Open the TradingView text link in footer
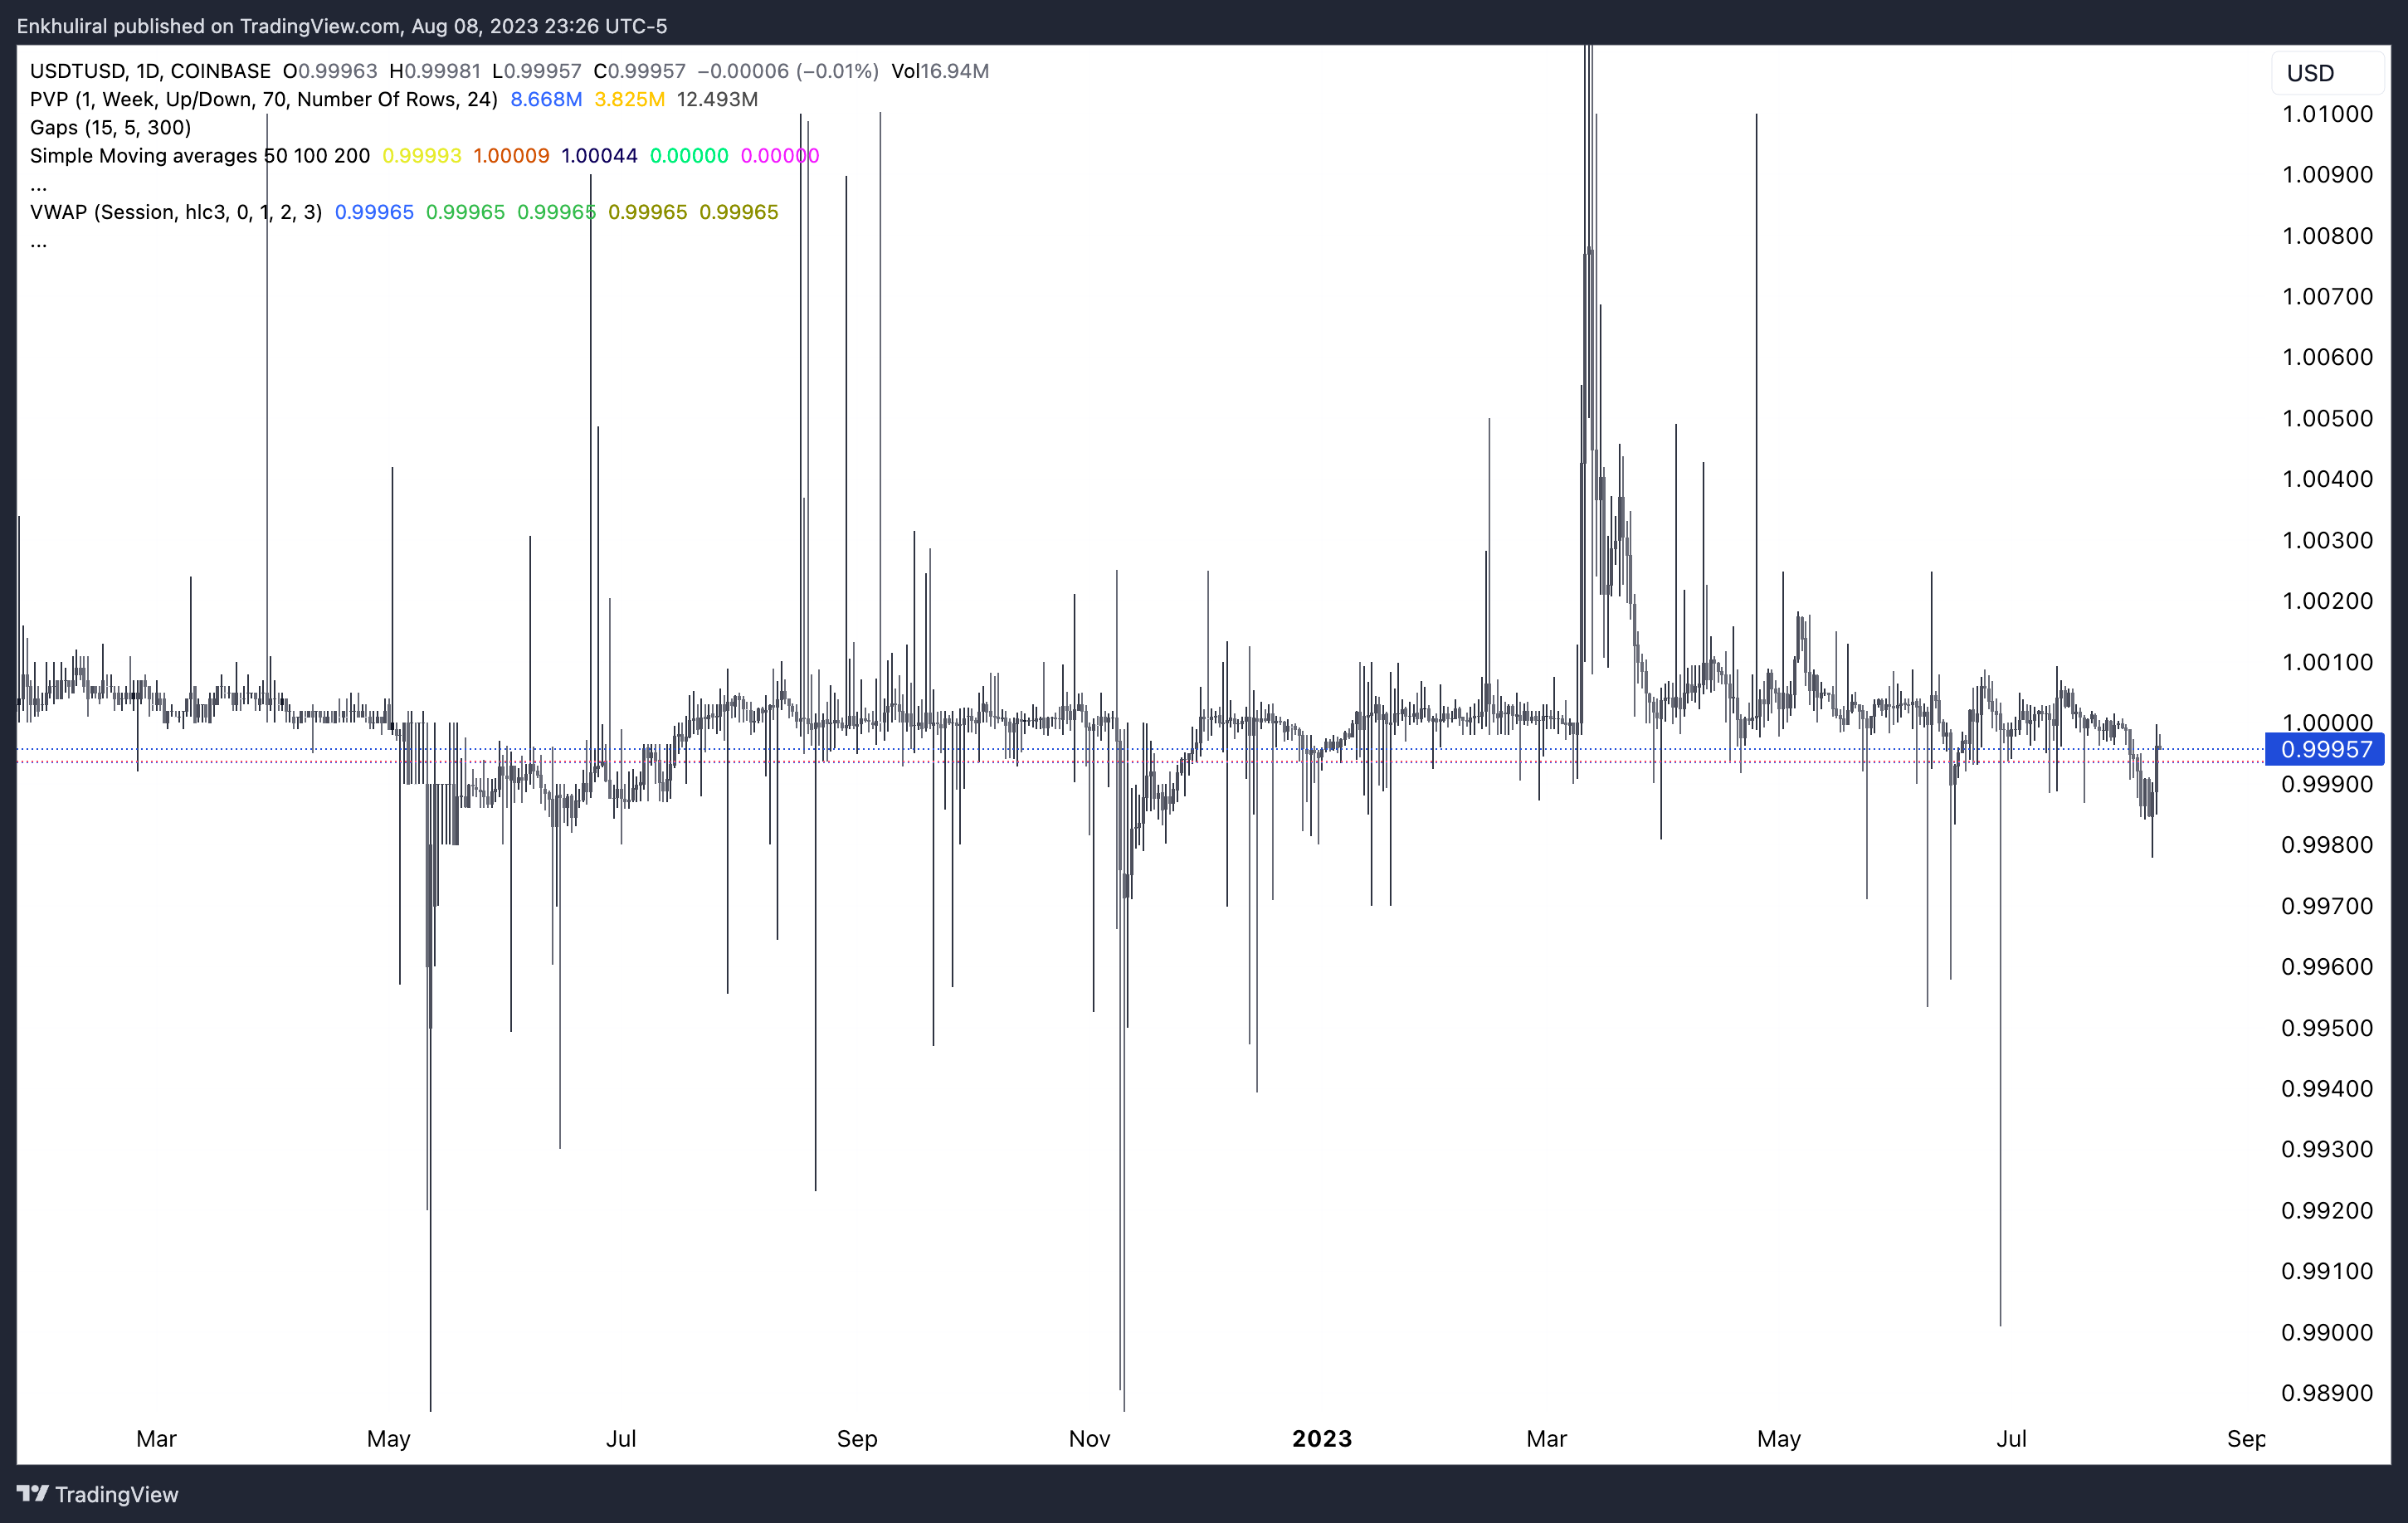The height and width of the screenshot is (1523, 2408). (x=116, y=1494)
